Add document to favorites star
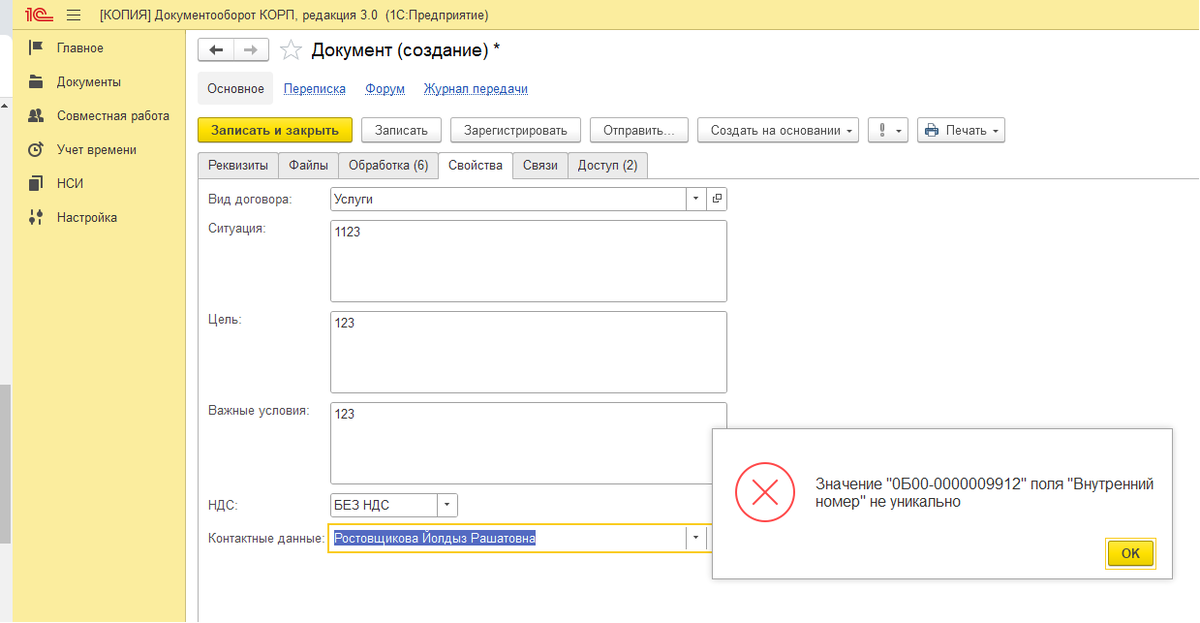This screenshot has width=1200, height=623. [290, 50]
